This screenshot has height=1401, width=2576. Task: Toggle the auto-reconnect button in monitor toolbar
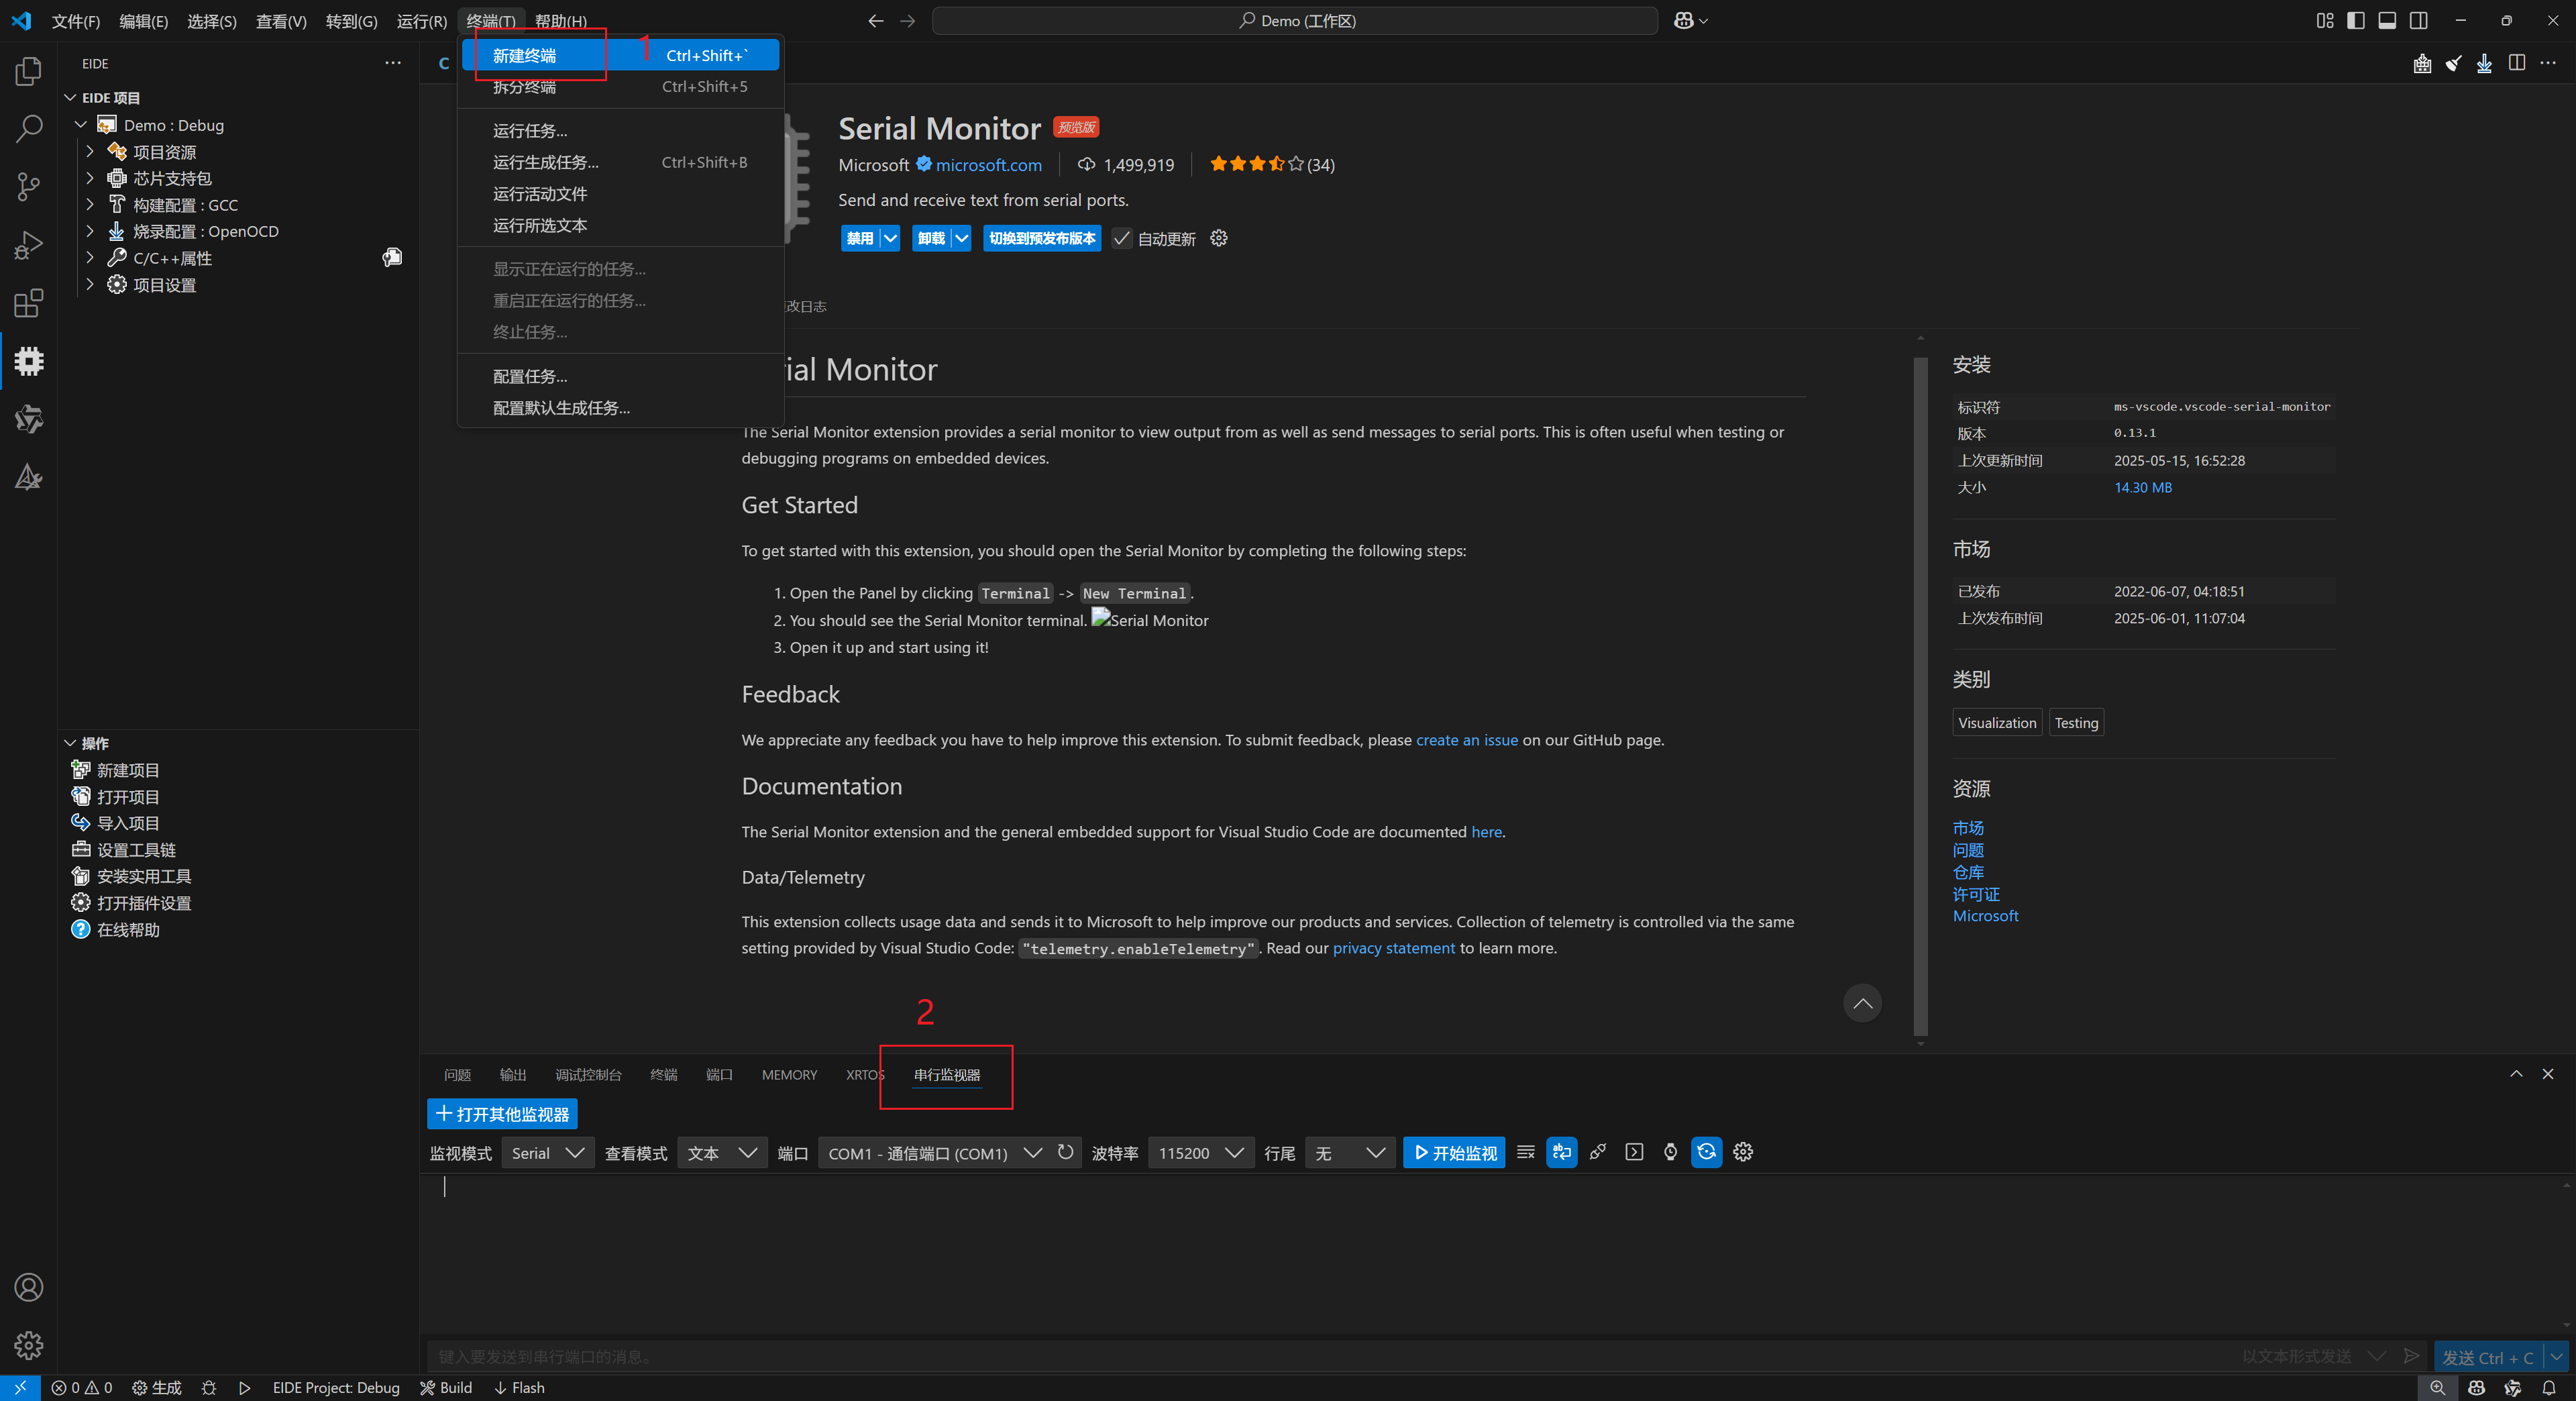coord(1706,1152)
